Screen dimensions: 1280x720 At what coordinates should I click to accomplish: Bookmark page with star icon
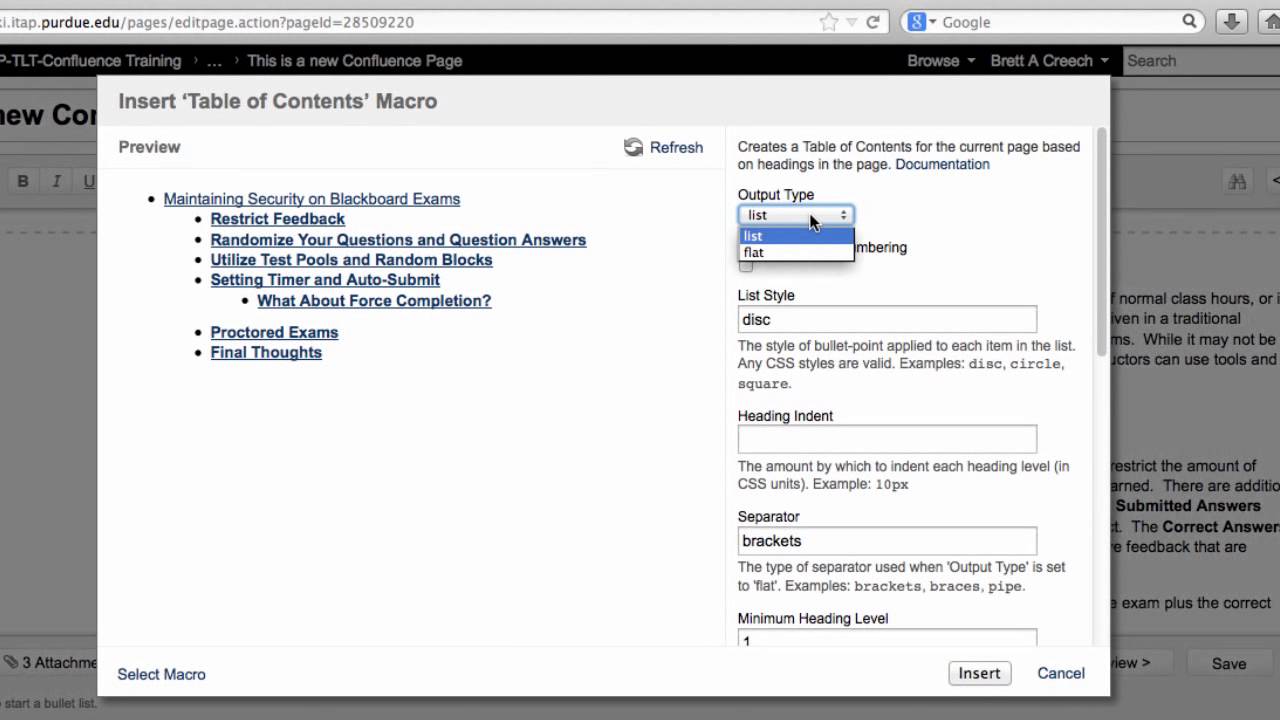(828, 22)
